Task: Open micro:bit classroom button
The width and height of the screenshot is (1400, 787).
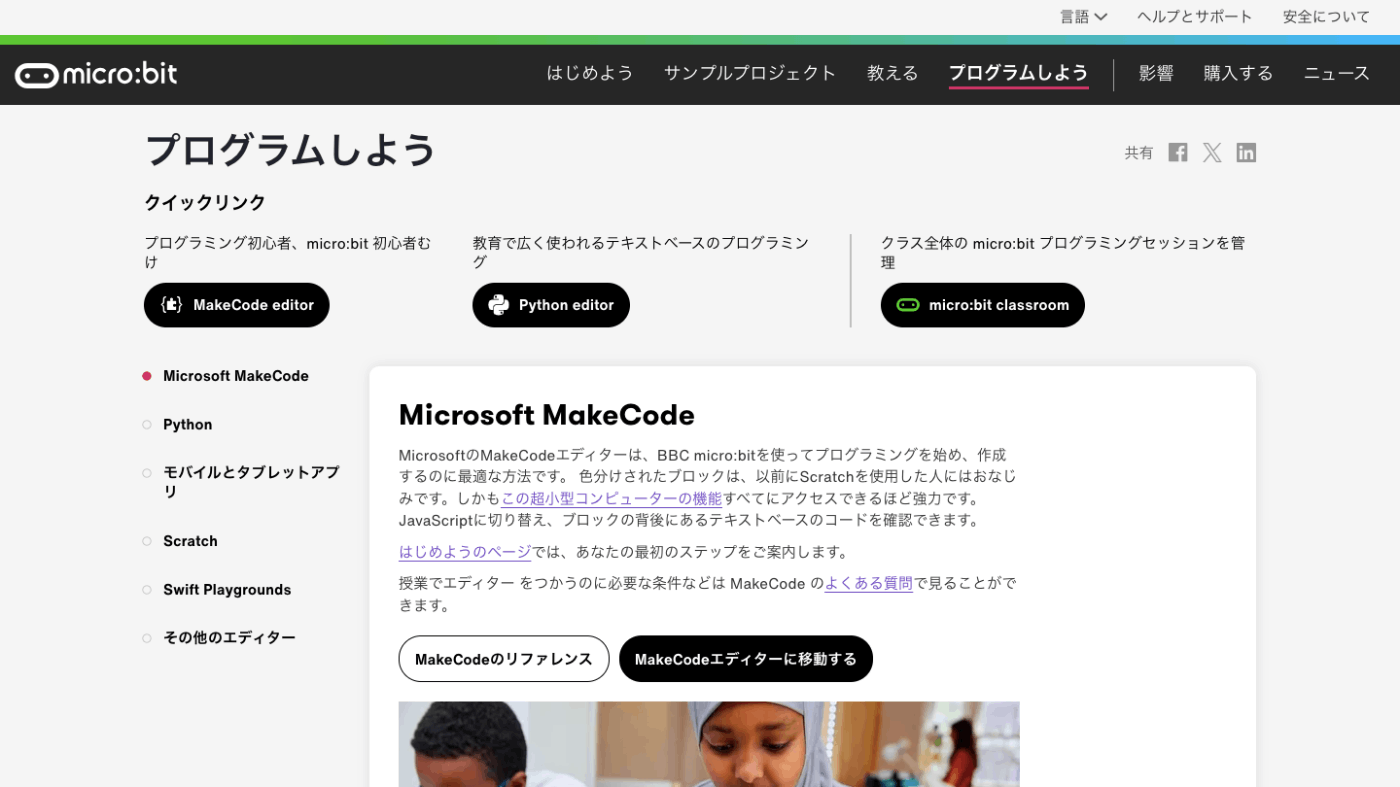Action: [x=982, y=305]
